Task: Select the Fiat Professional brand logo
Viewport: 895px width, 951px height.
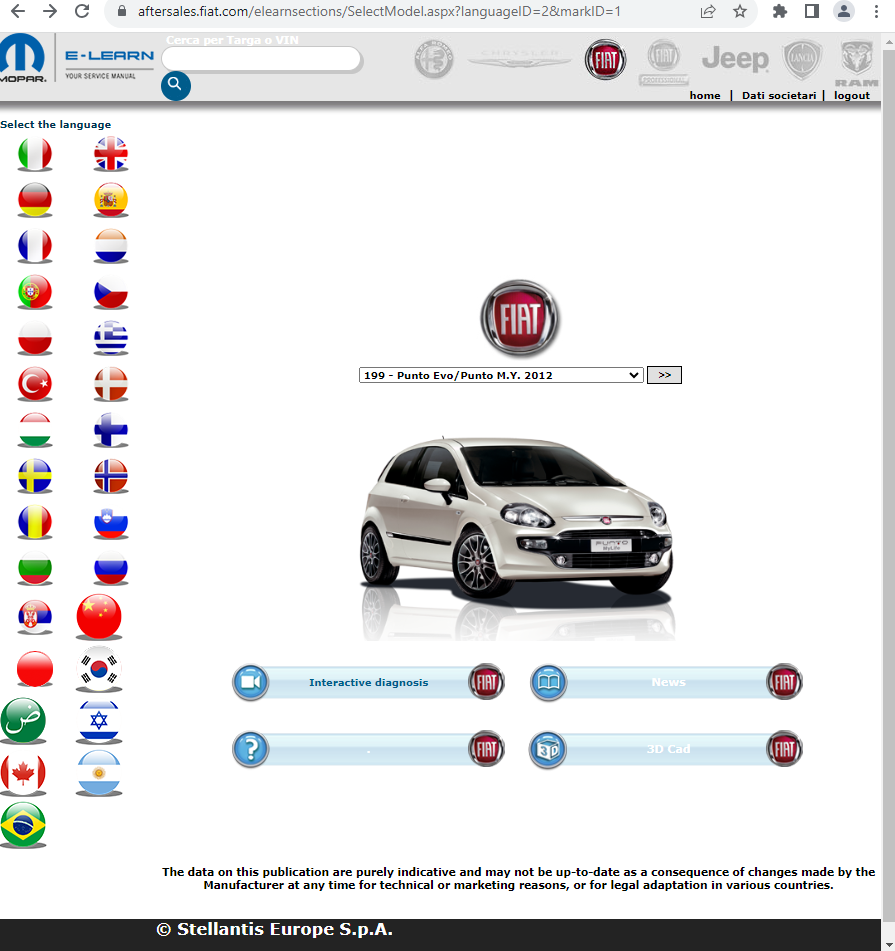Action: click(x=663, y=62)
